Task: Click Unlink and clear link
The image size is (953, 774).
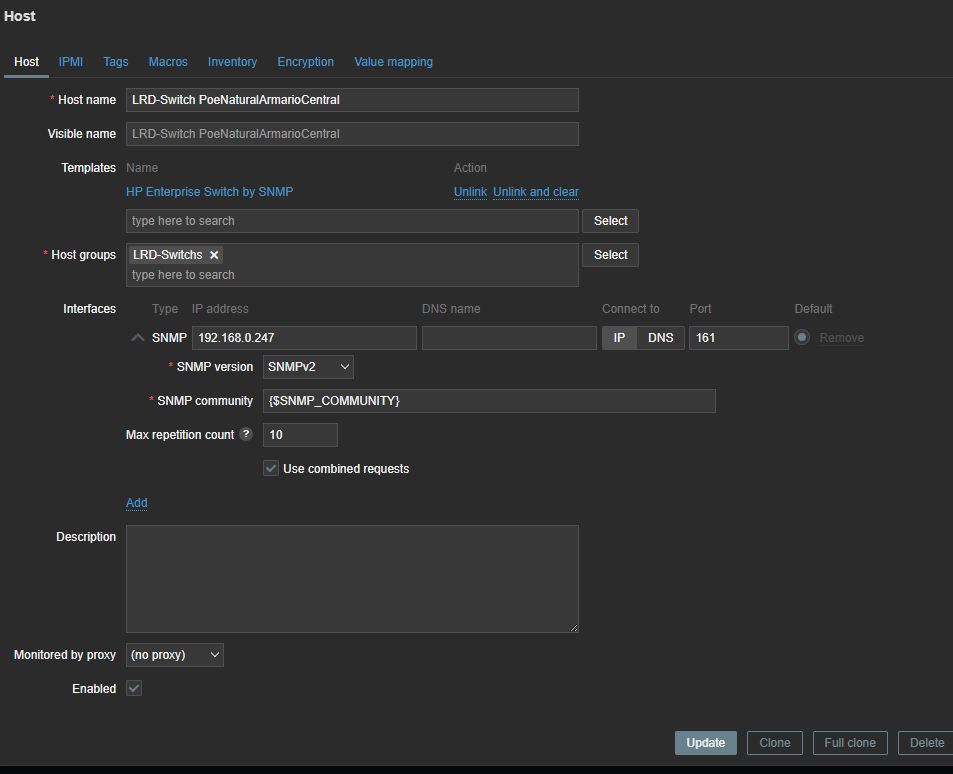Action: [x=536, y=192]
